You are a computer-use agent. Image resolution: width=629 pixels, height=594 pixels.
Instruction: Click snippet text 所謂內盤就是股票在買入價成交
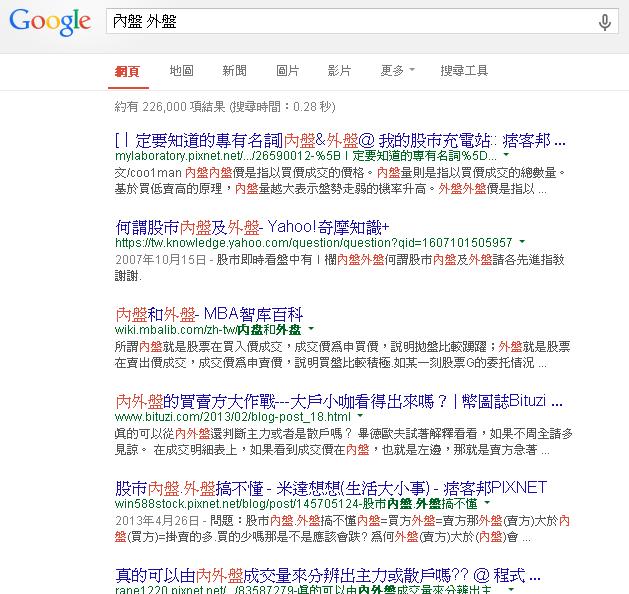point(199,347)
